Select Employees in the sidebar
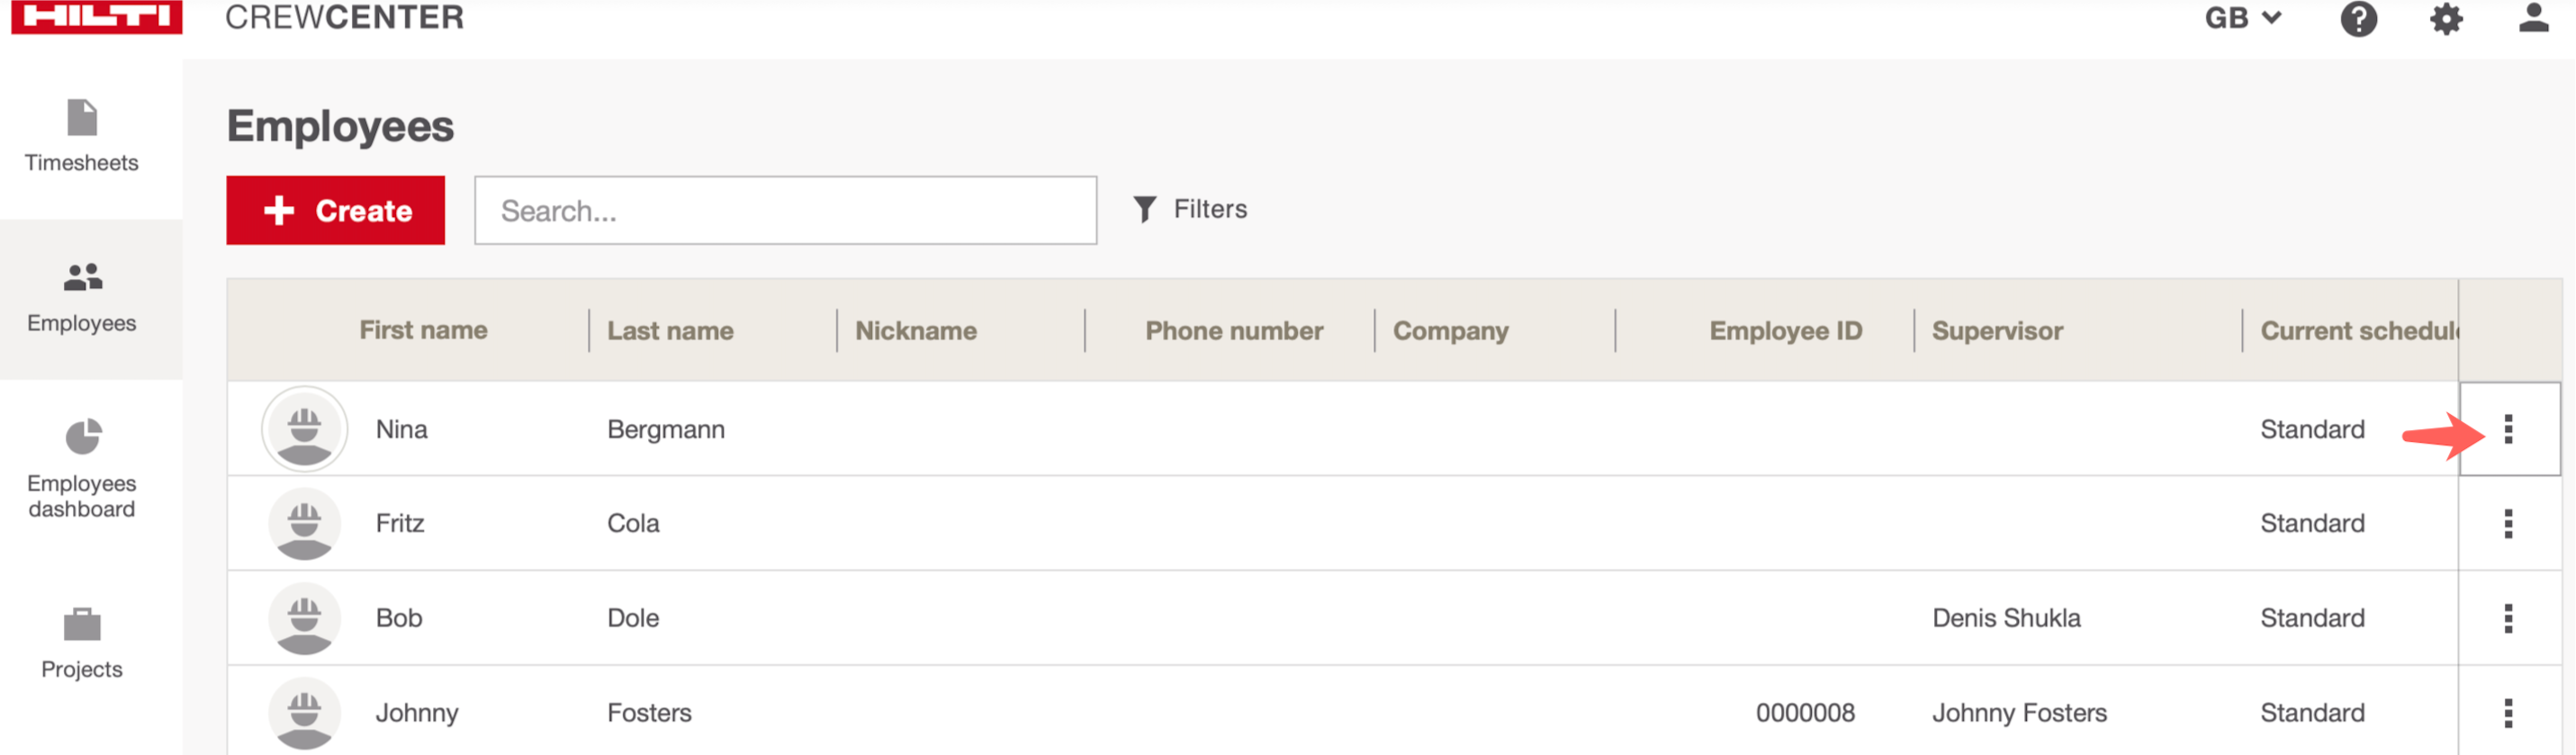Viewport: 2576px width, 755px height. pyautogui.click(x=82, y=298)
